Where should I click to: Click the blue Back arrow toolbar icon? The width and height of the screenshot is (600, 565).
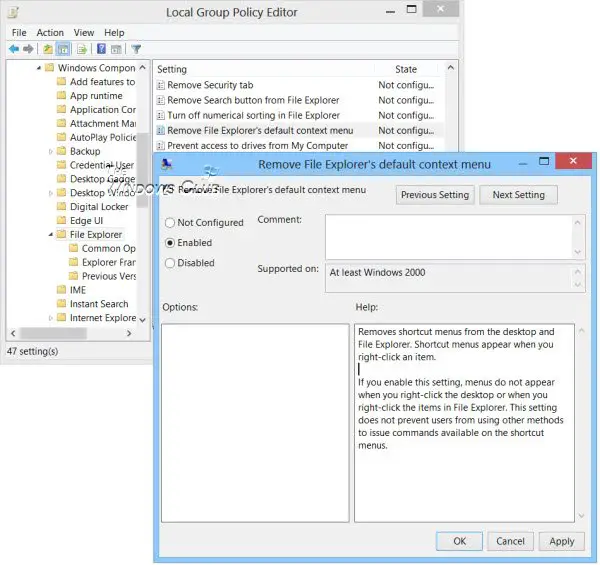coord(14,49)
